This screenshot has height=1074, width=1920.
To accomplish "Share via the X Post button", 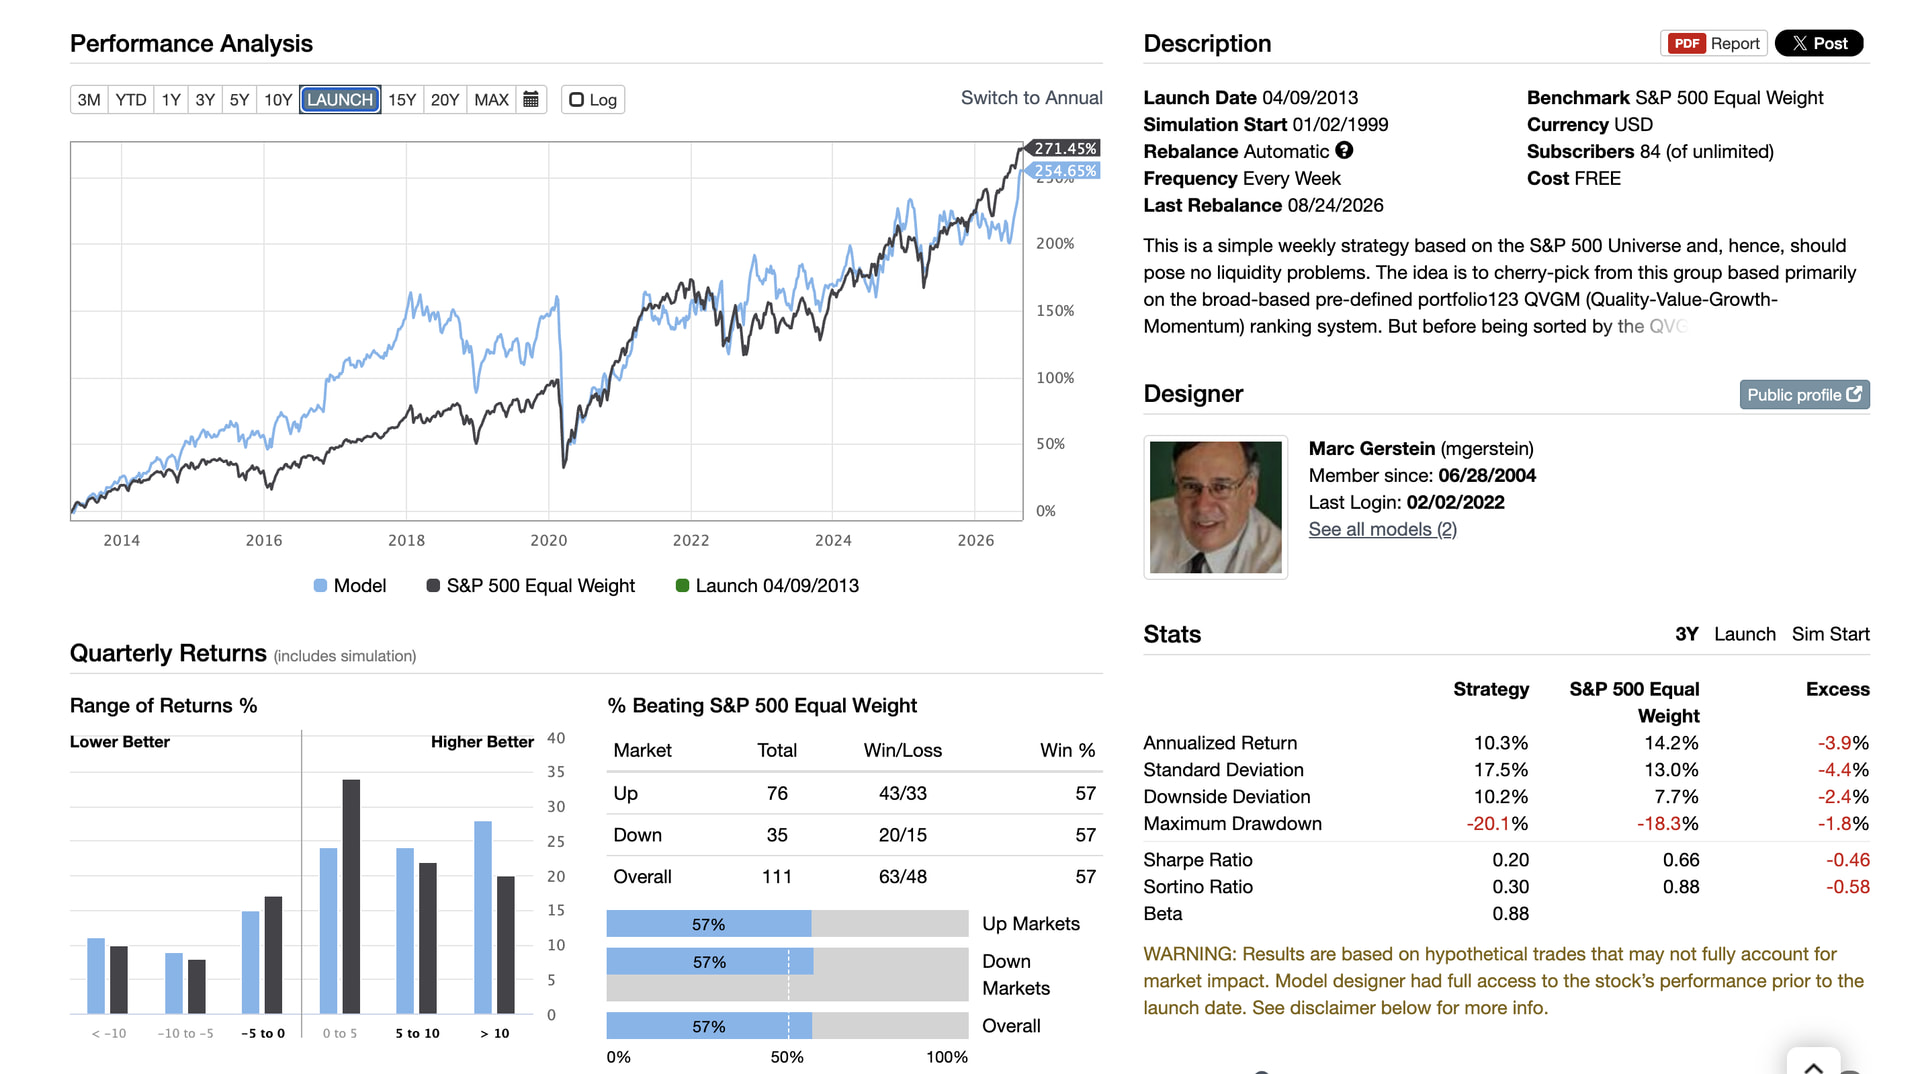I will coord(1819,43).
